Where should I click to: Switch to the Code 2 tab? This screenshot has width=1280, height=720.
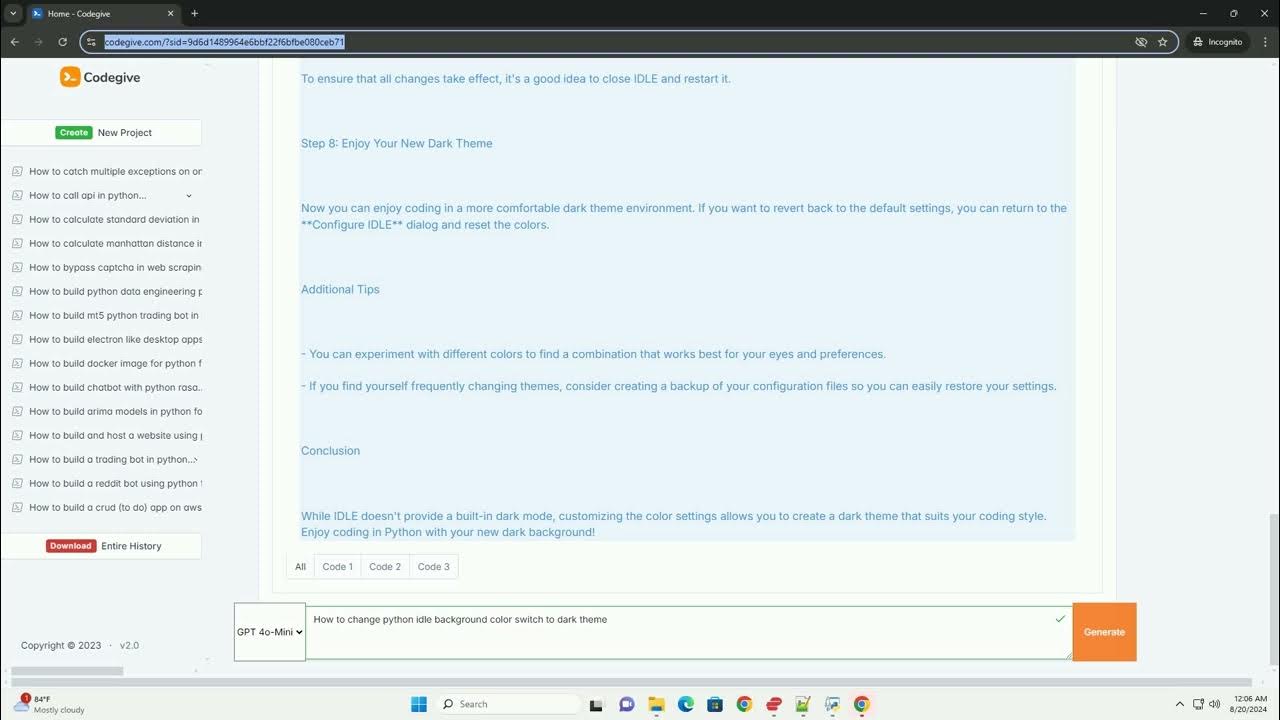(385, 566)
